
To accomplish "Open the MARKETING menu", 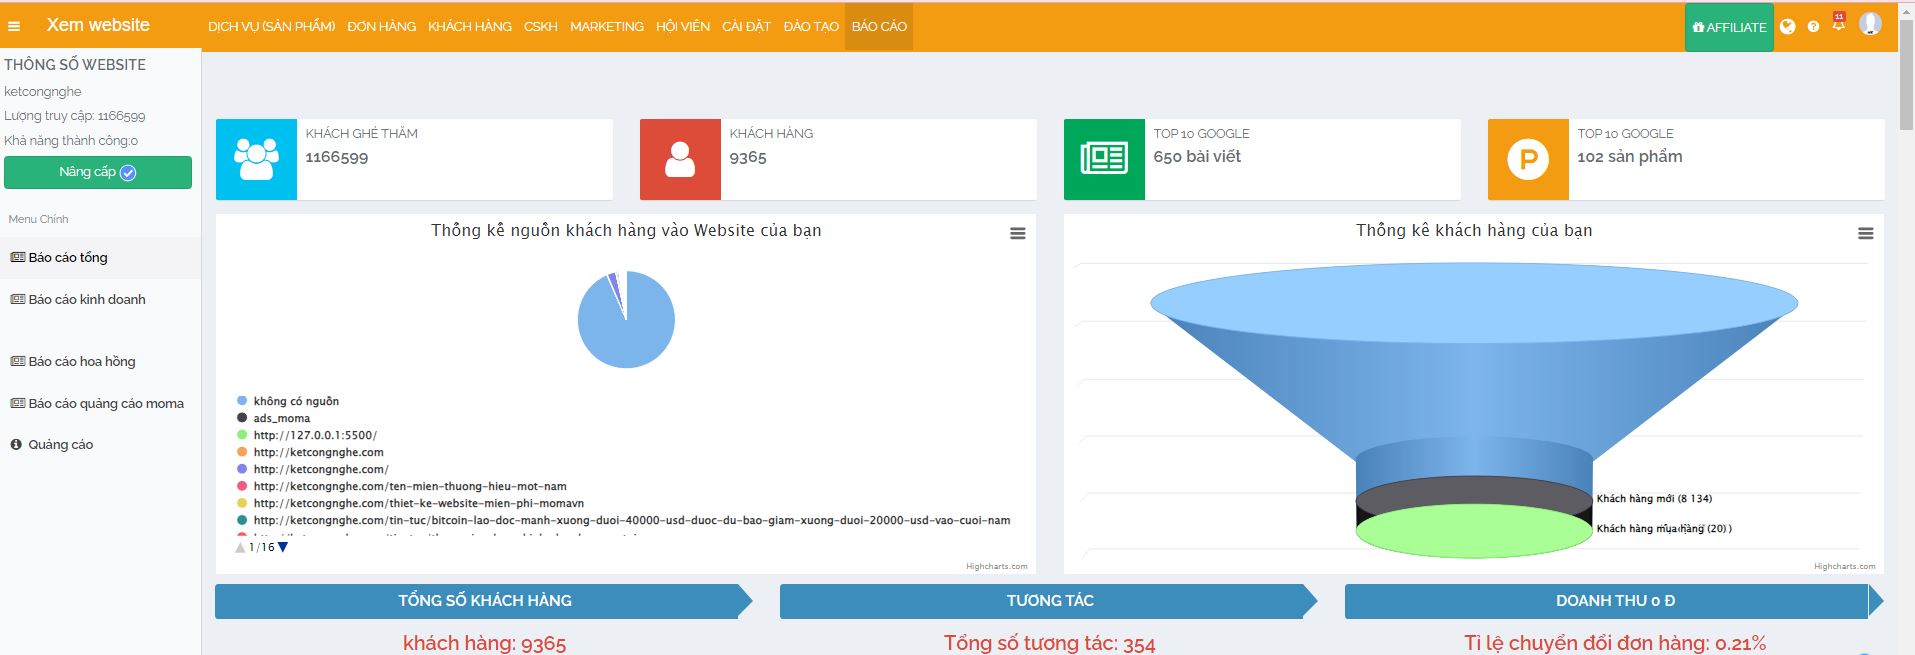I will coord(606,26).
